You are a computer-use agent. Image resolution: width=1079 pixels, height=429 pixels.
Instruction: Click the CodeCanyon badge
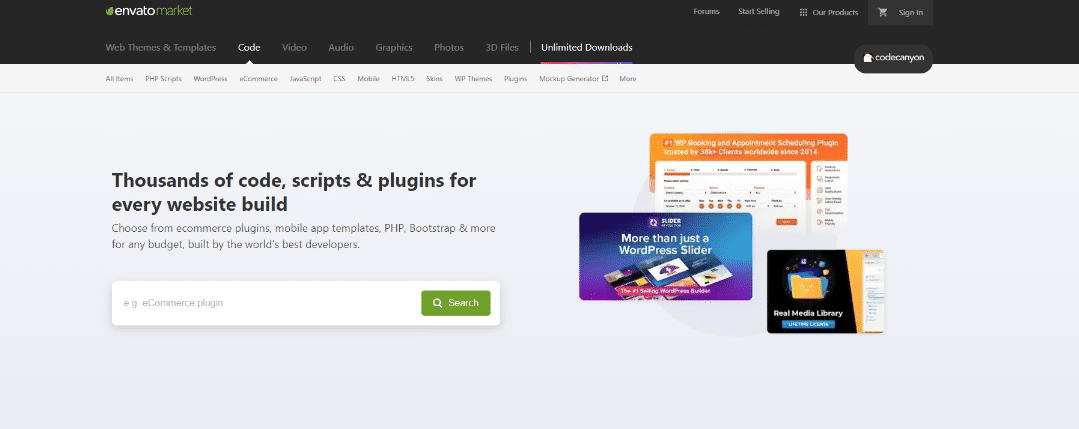click(893, 59)
